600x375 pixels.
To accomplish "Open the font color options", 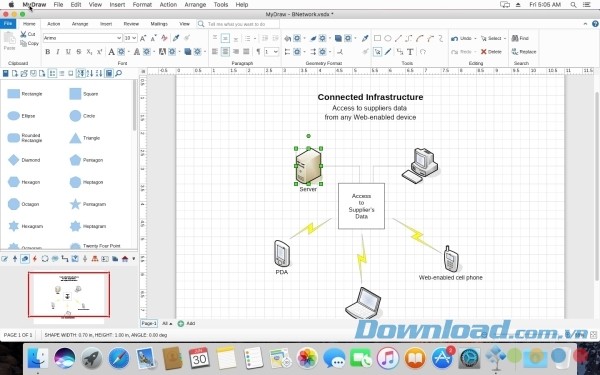I will (x=121, y=51).
